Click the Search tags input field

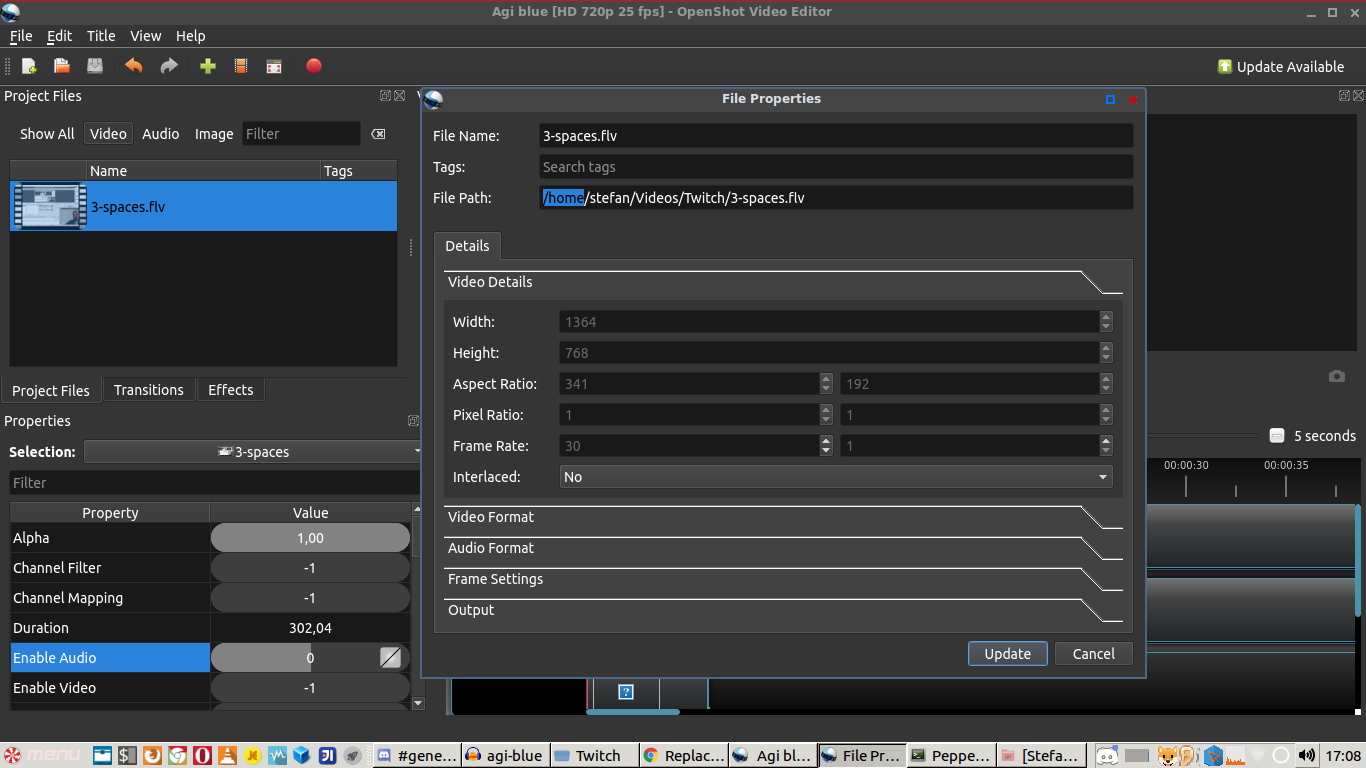(835, 167)
